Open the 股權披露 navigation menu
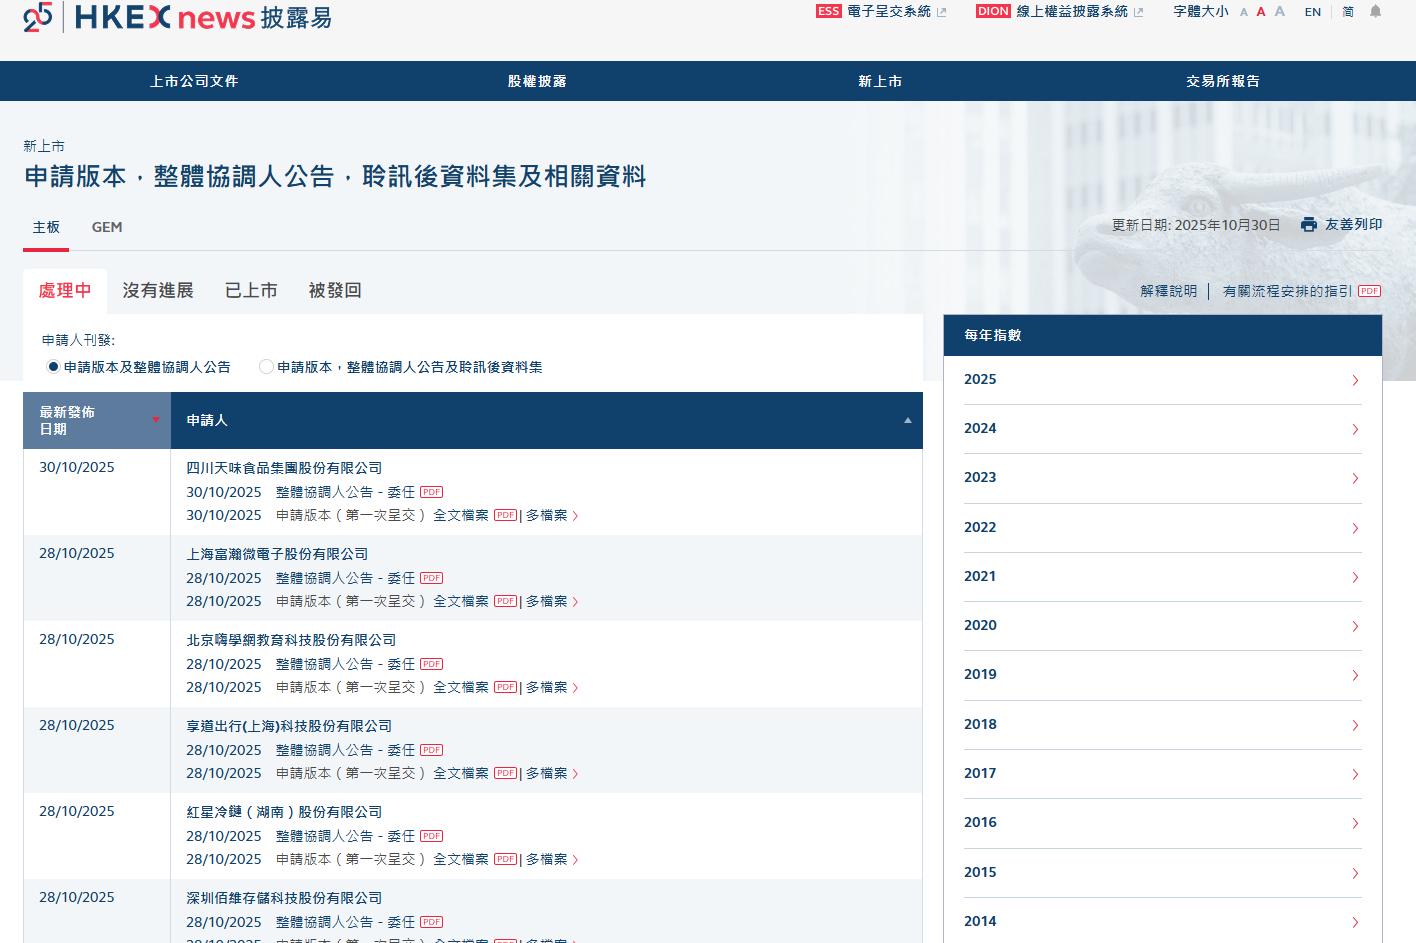This screenshot has height=943, width=1416. tap(537, 81)
